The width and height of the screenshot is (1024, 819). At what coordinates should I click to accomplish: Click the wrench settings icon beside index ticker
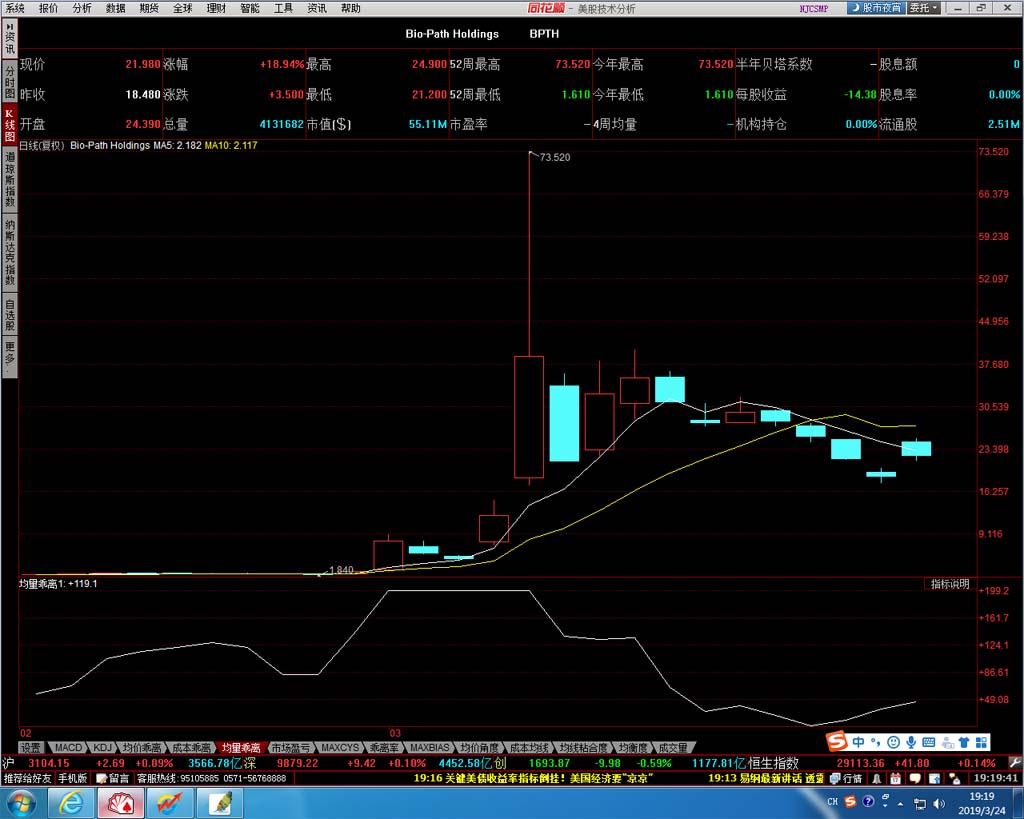pyautogui.click(x=1014, y=762)
